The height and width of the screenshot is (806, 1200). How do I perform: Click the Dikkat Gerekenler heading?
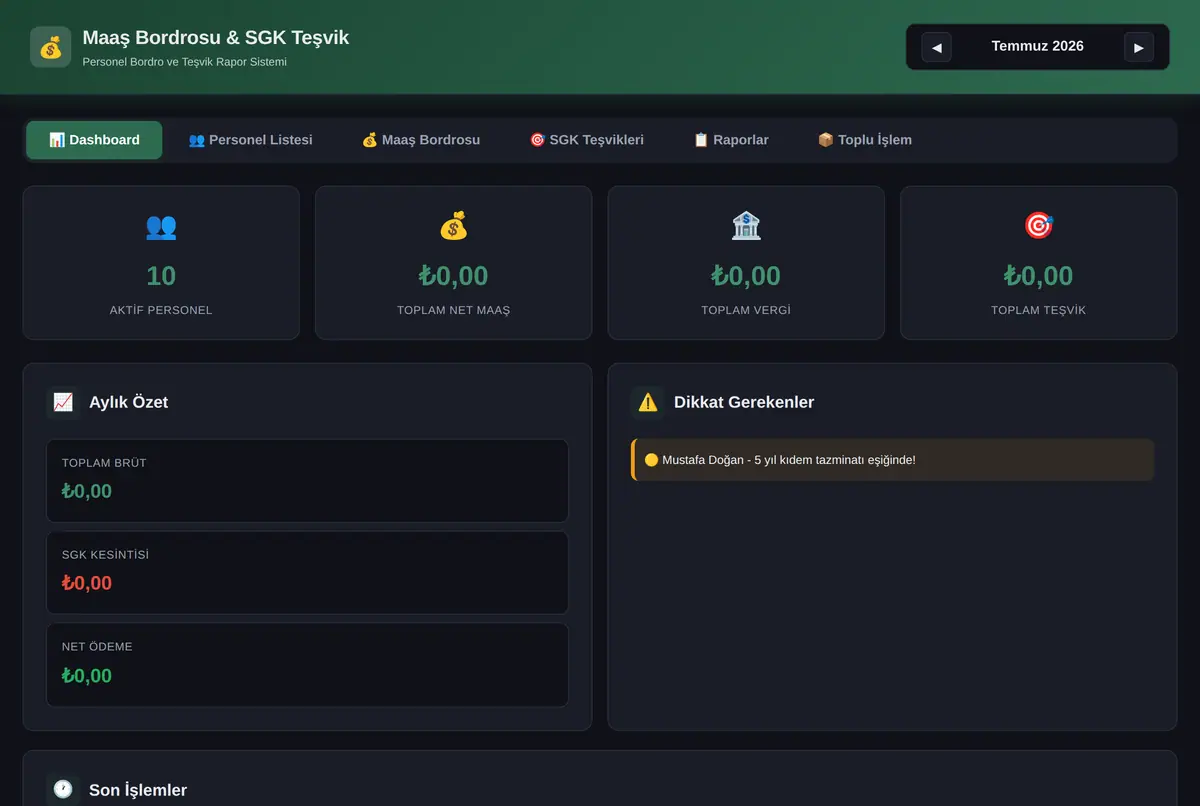click(744, 402)
